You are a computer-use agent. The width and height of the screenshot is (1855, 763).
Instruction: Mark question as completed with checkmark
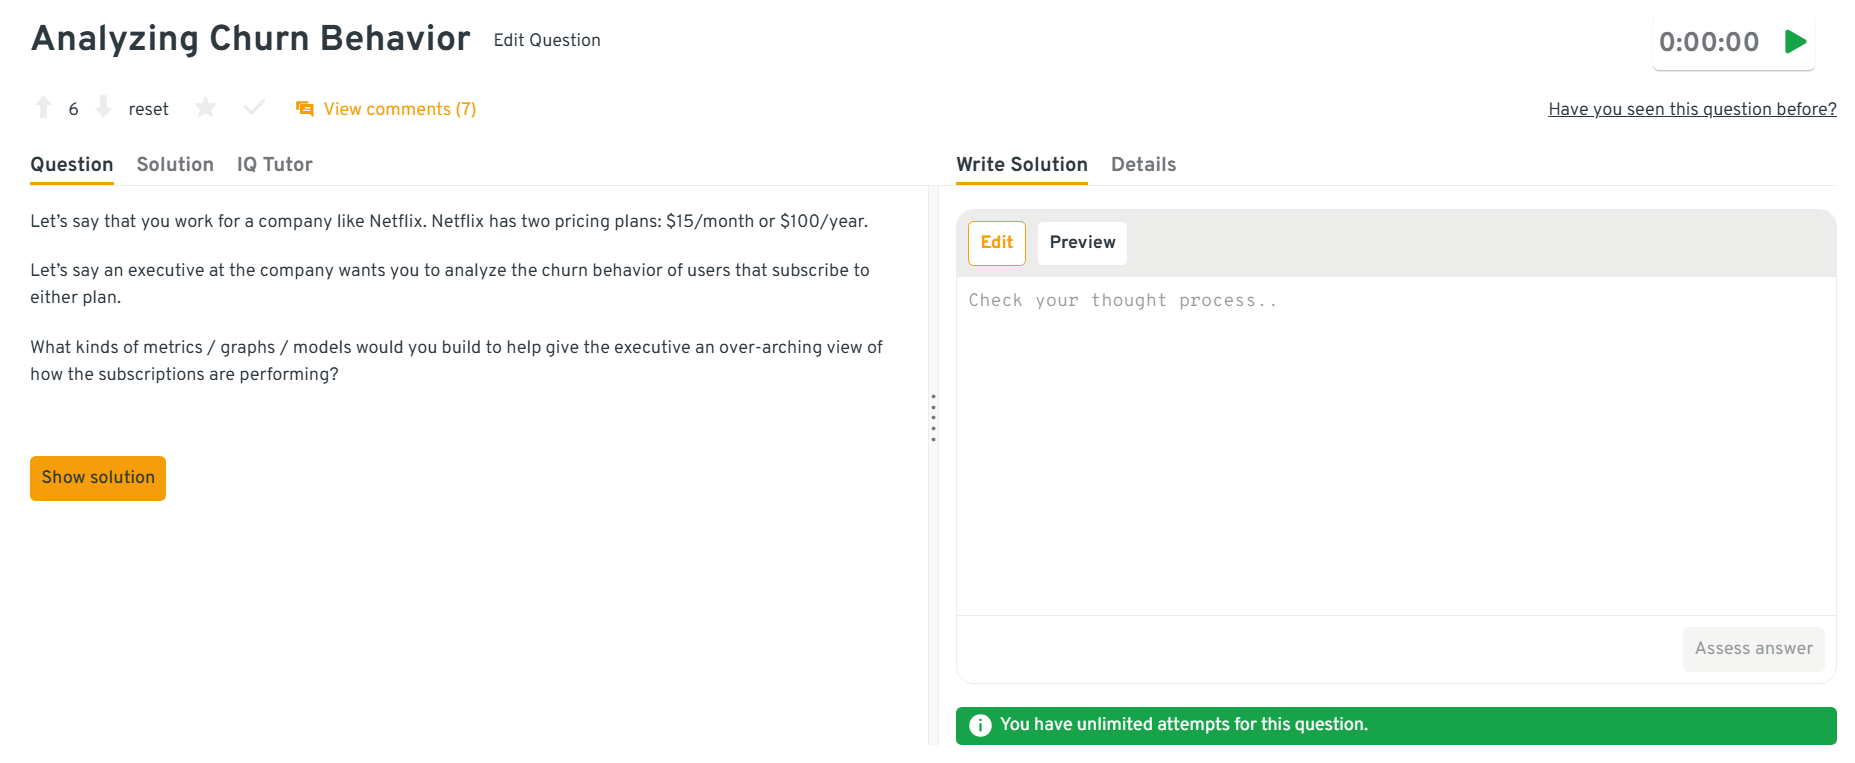(x=254, y=107)
